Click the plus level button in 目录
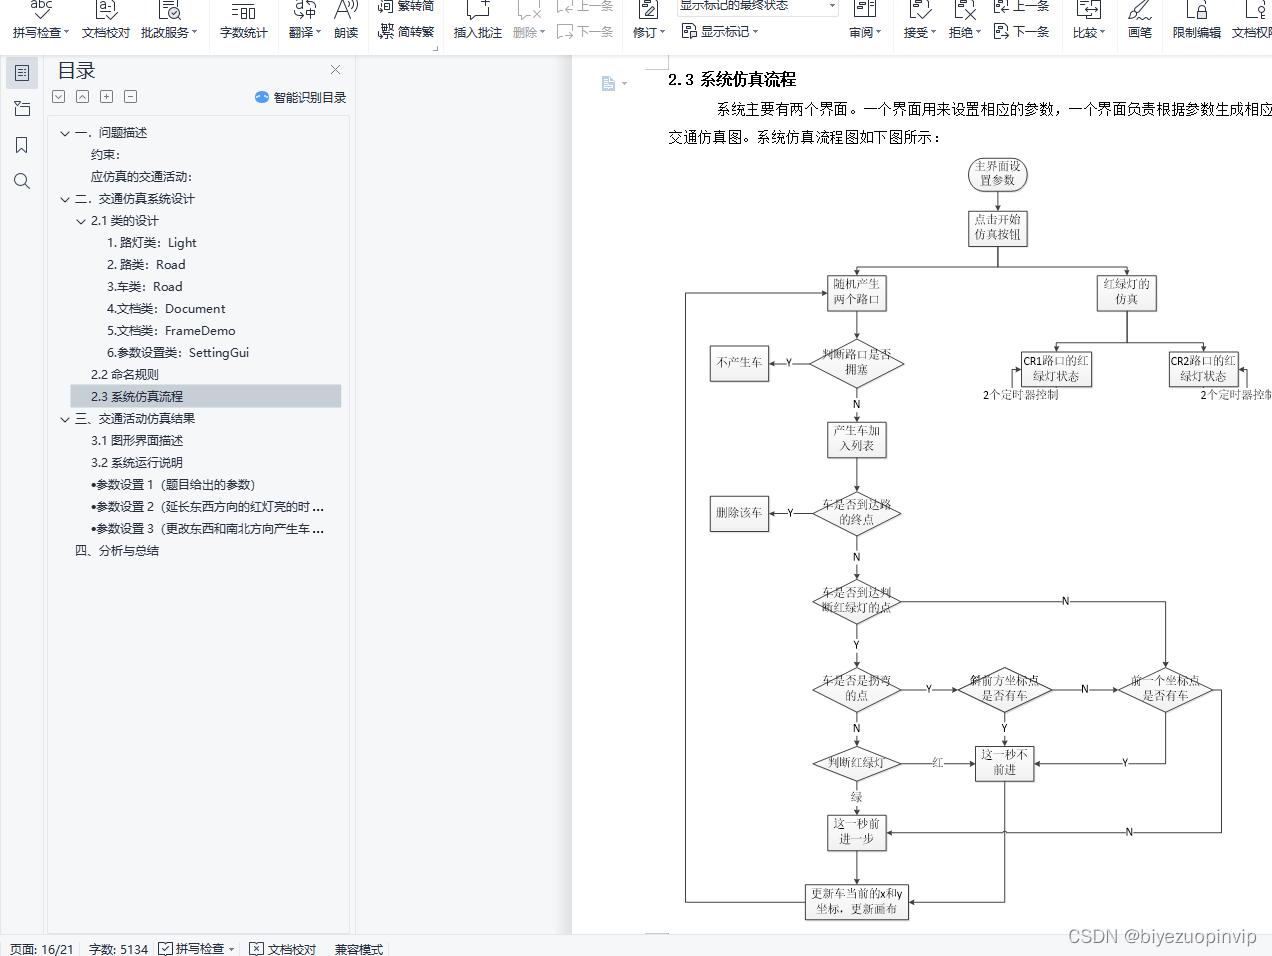The image size is (1272, 956). tap(107, 97)
